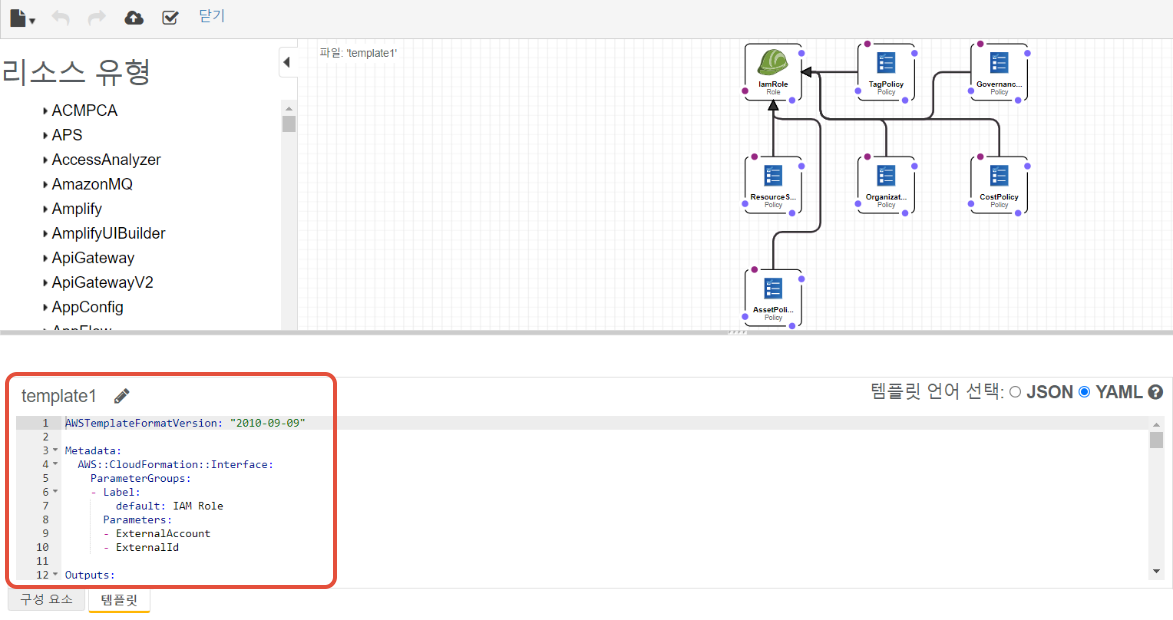1173x620 pixels.
Task: Fold the Metadata section in code editor
Action: (55, 451)
